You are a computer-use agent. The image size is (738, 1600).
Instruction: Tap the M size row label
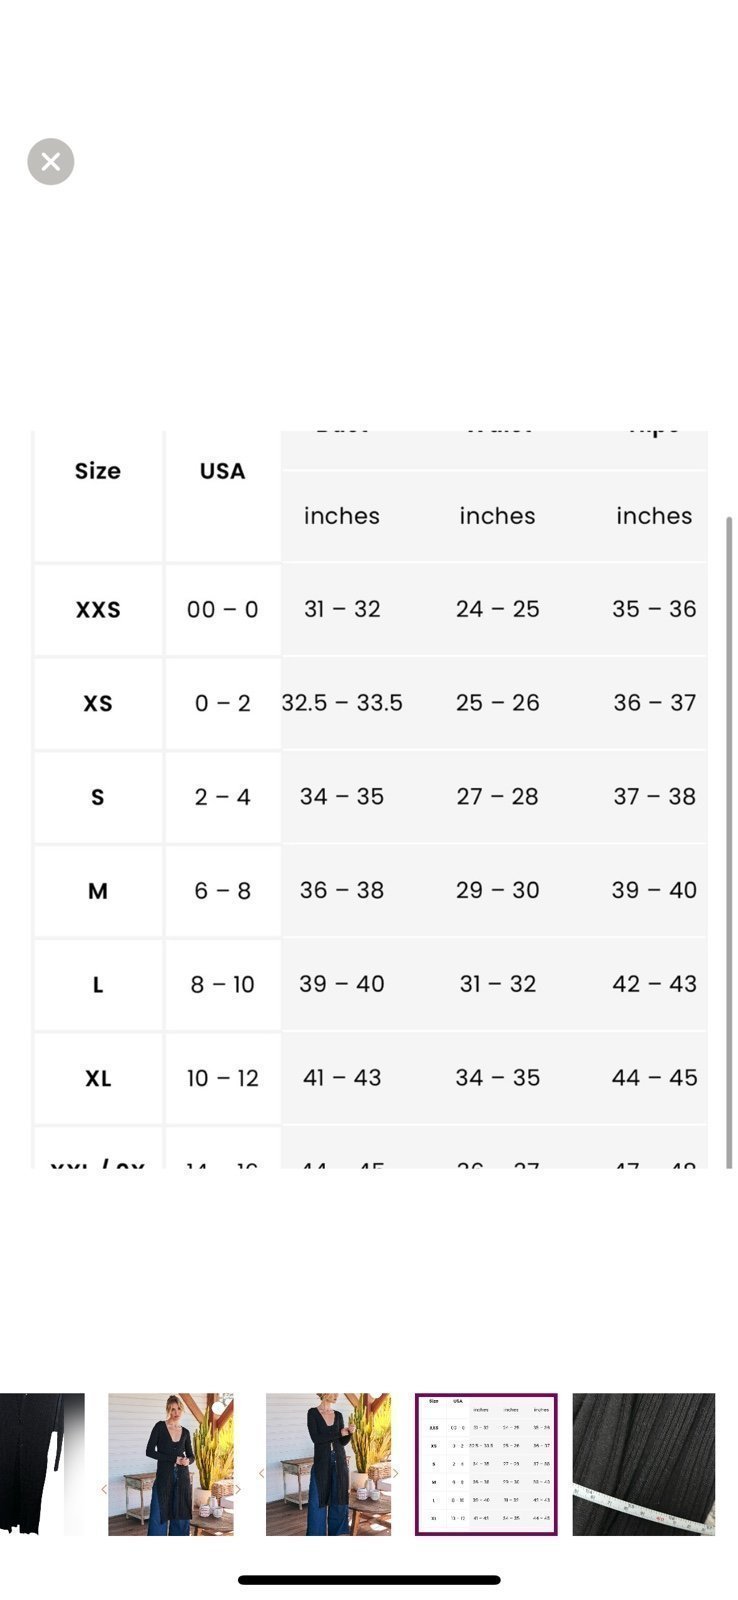pyautogui.click(x=98, y=891)
